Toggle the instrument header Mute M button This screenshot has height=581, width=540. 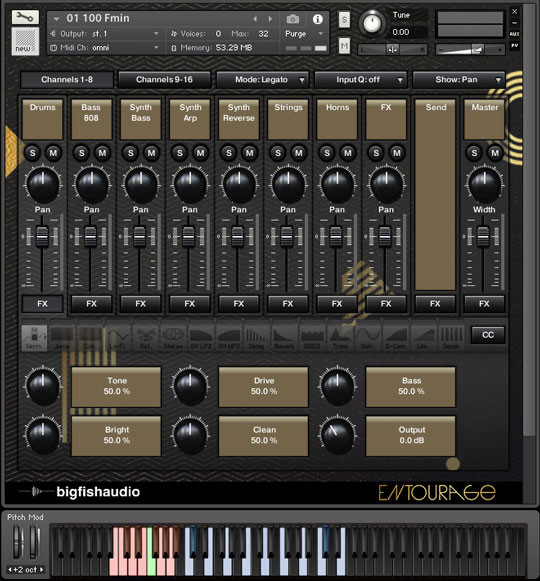[x=344, y=46]
